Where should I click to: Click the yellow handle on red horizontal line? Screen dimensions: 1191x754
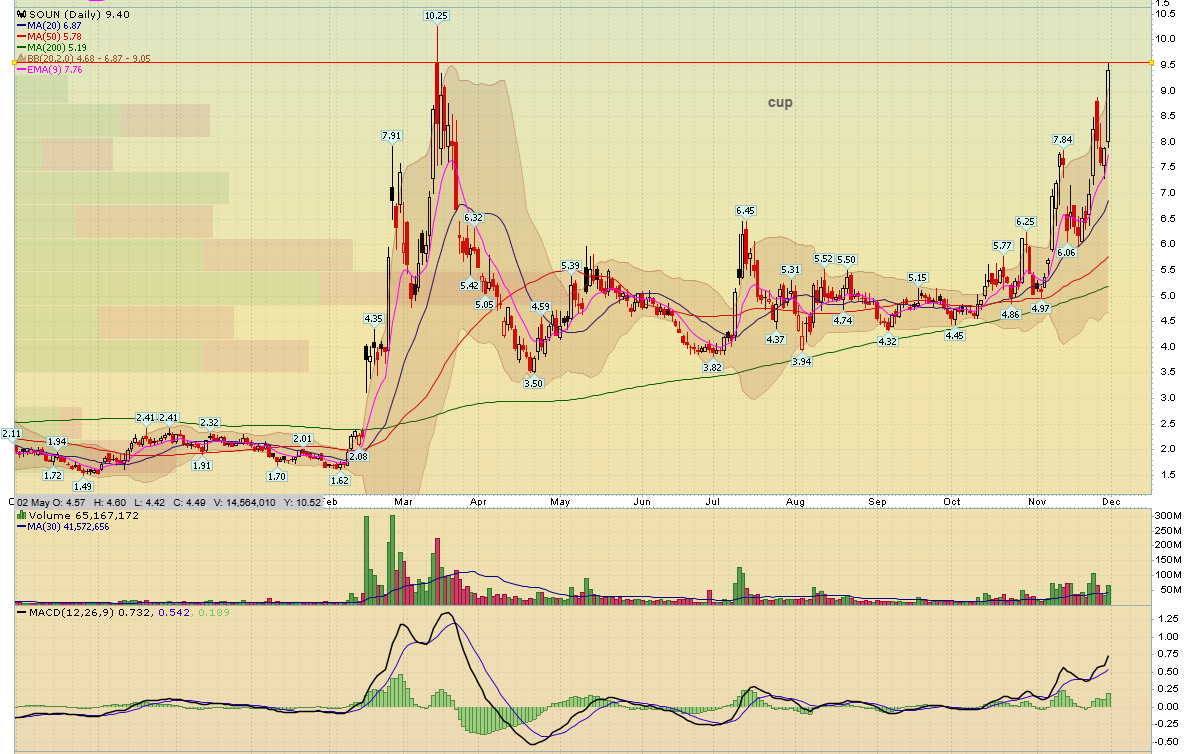tap(16, 64)
